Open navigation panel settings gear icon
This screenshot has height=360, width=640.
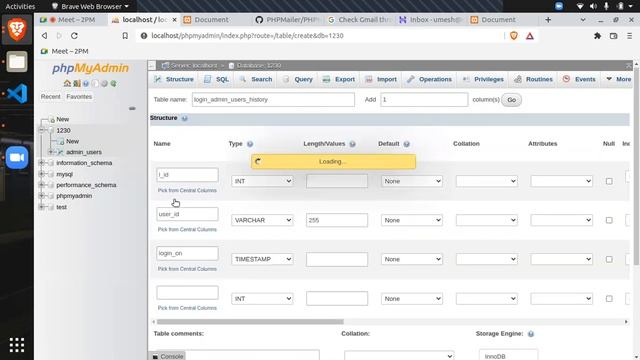pos(104,83)
